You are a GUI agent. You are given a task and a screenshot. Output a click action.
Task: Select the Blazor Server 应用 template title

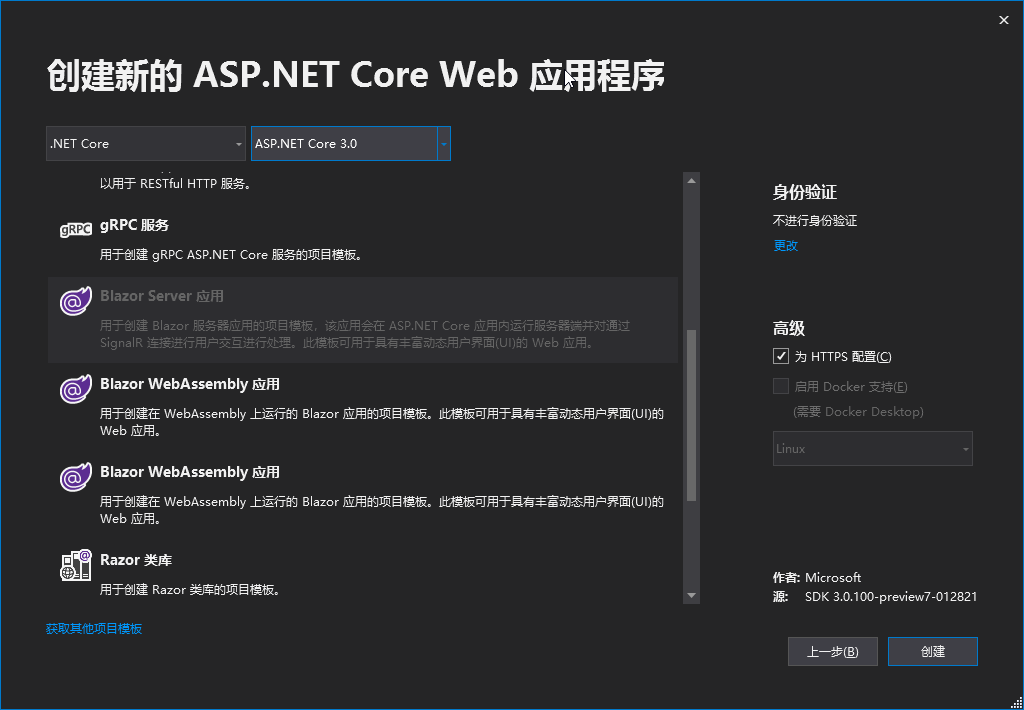[x=162, y=297]
